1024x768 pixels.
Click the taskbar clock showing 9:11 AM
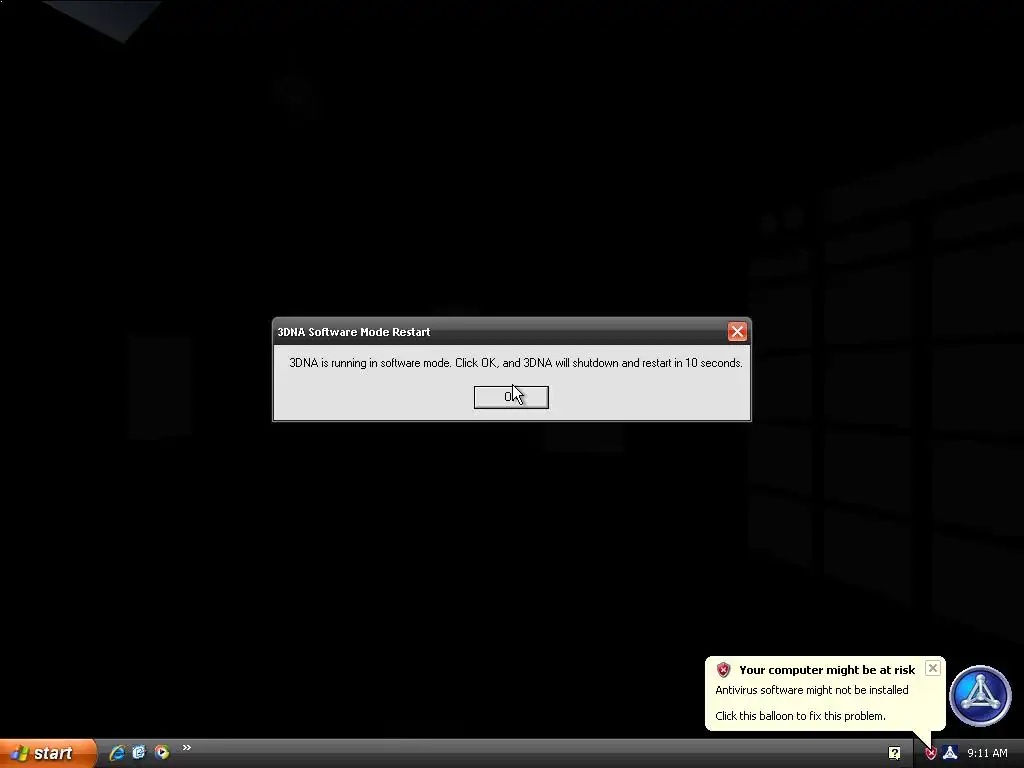coord(987,753)
